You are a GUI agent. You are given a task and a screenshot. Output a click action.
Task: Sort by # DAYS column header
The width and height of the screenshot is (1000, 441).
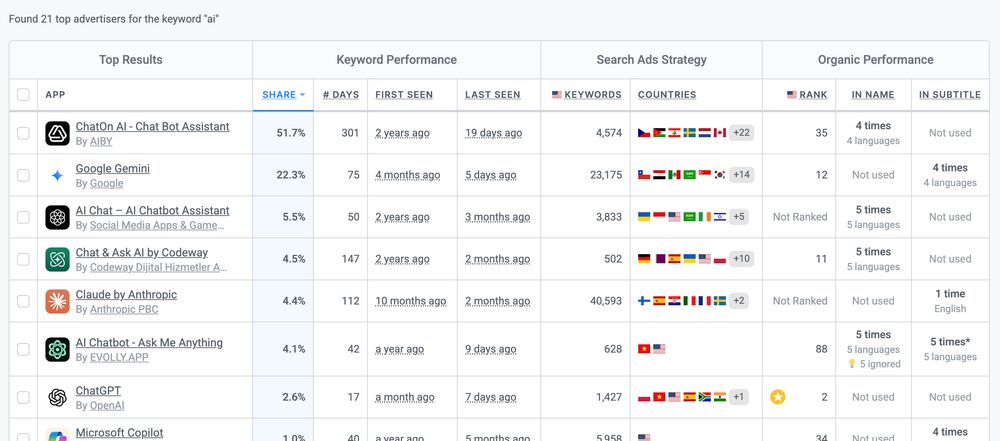341,94
